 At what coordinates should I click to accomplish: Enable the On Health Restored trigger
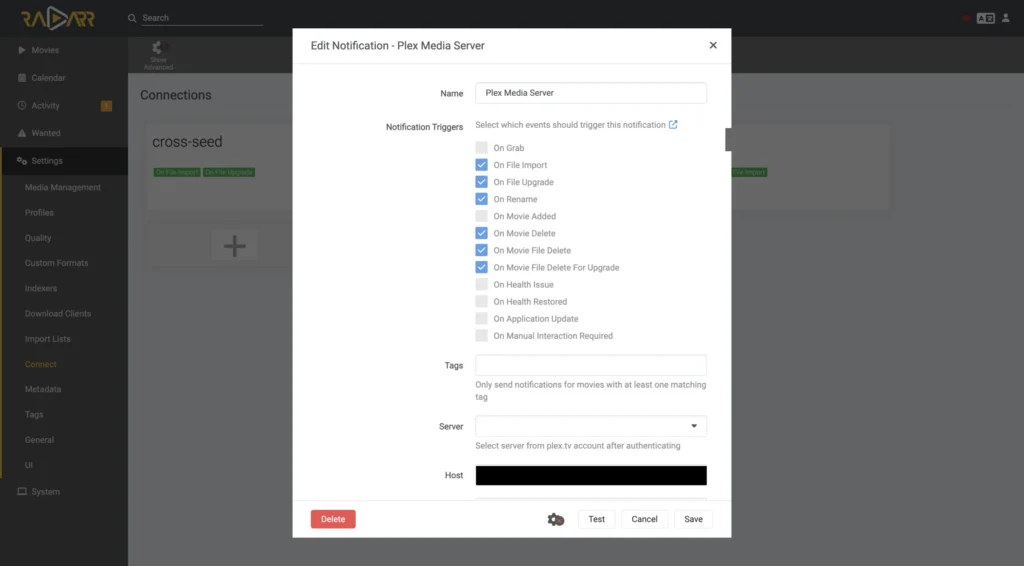pos(481,301)
